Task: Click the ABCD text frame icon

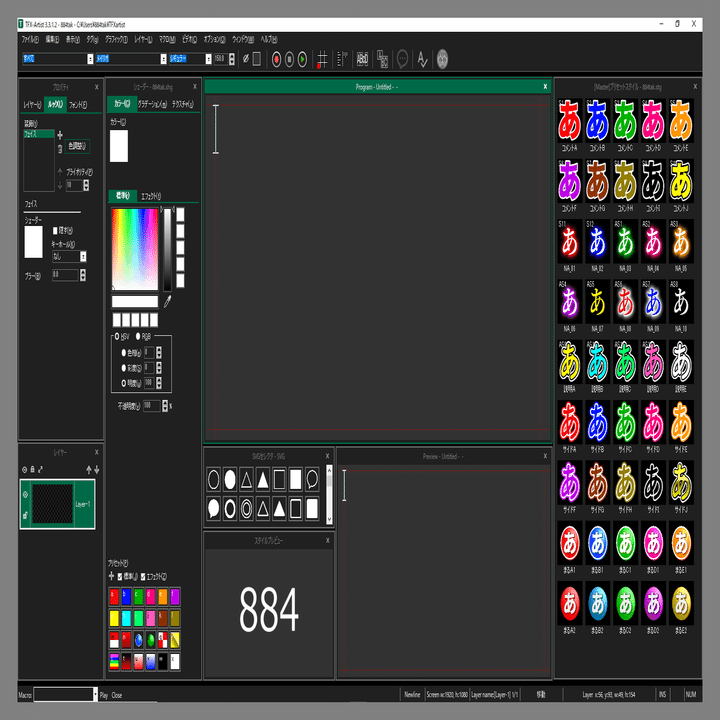Action: coord(362,59)
